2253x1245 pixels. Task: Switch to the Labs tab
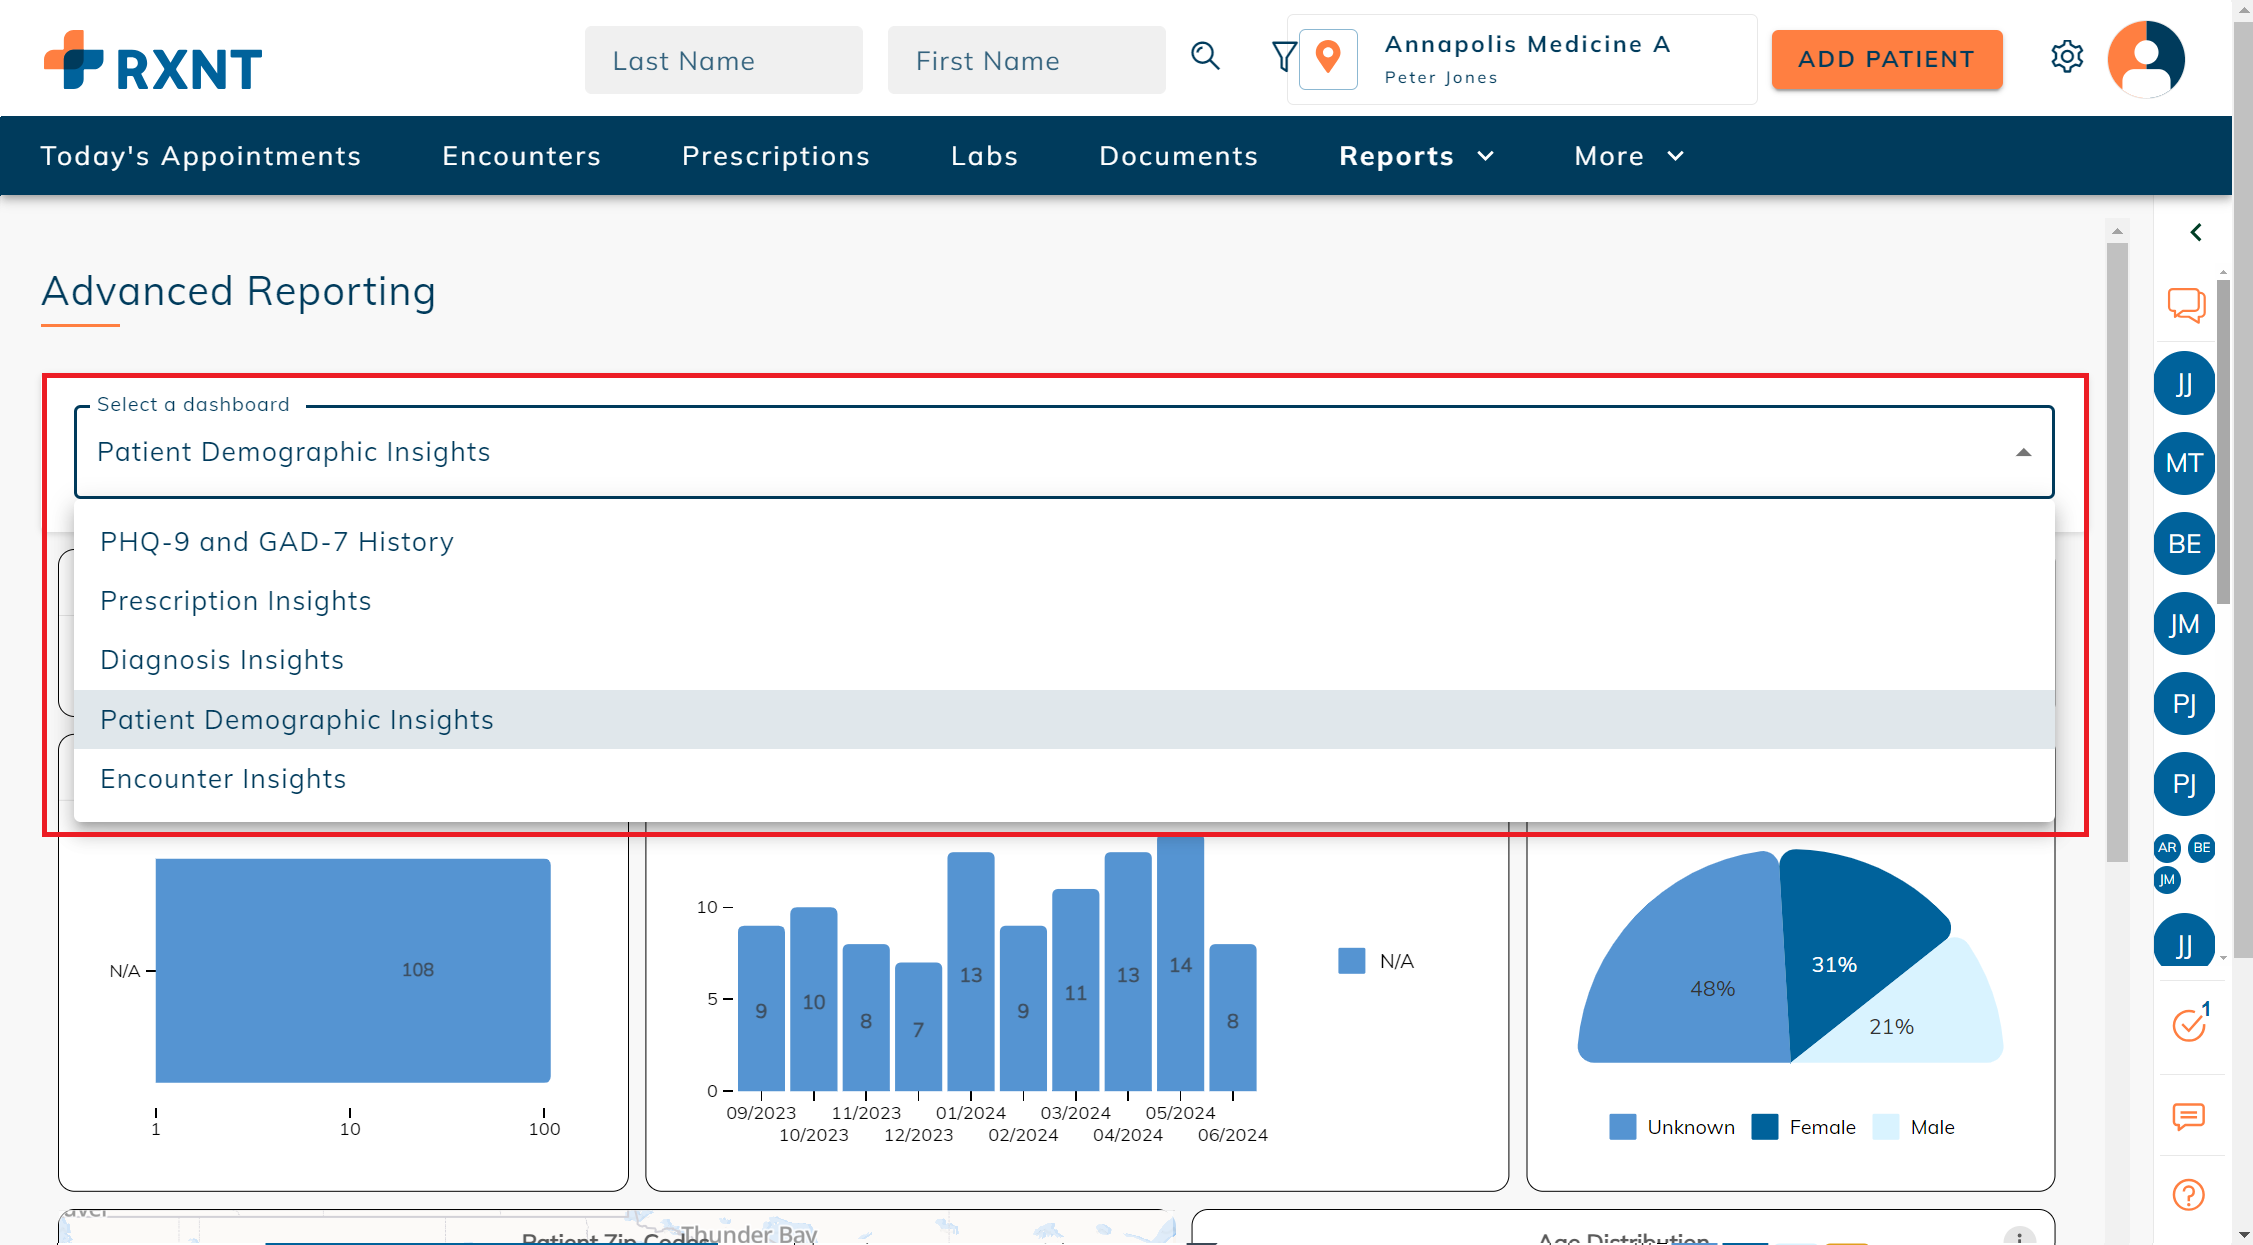point(984,156)
